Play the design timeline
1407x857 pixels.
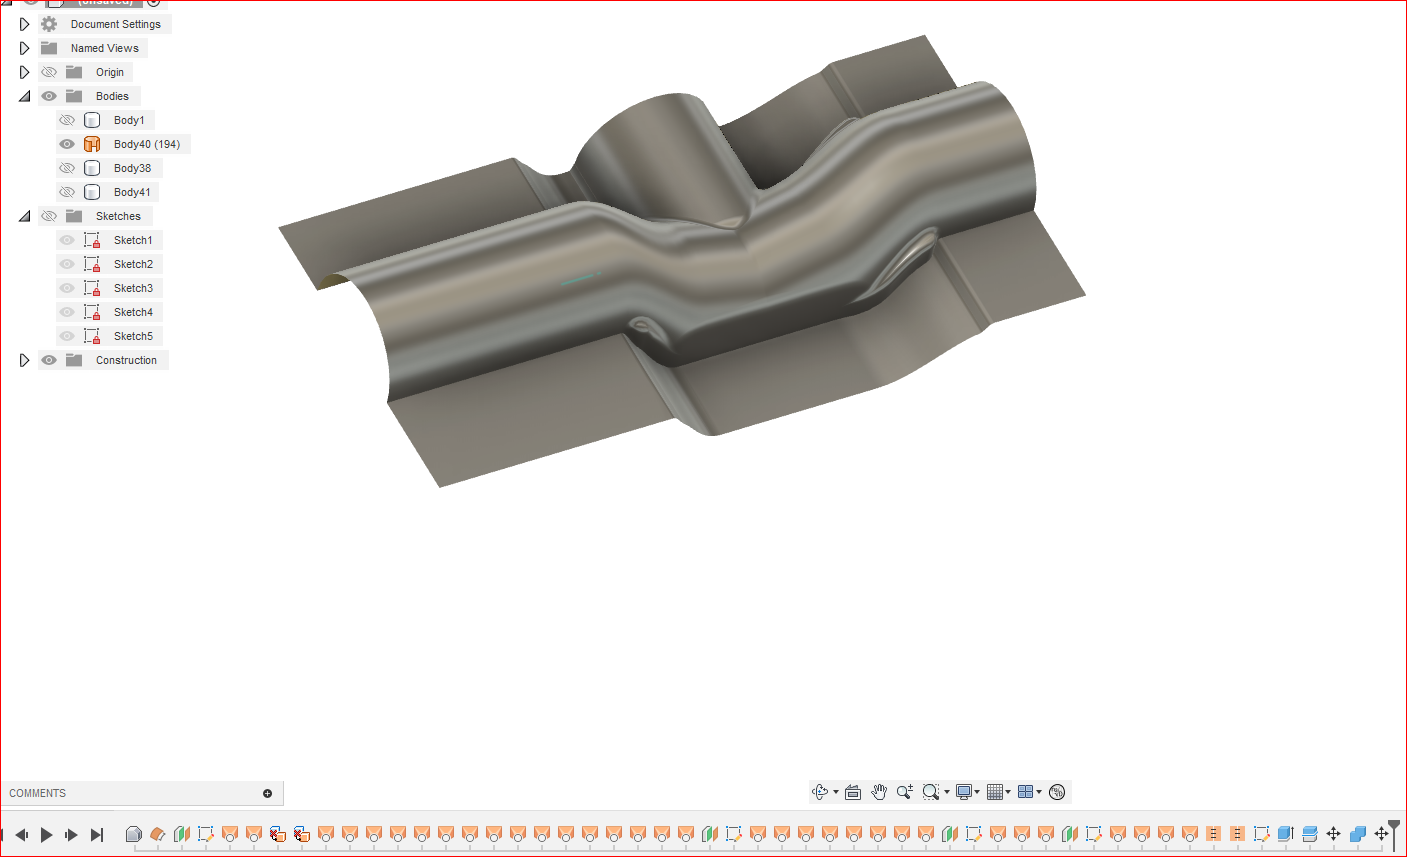click(46, 835)
